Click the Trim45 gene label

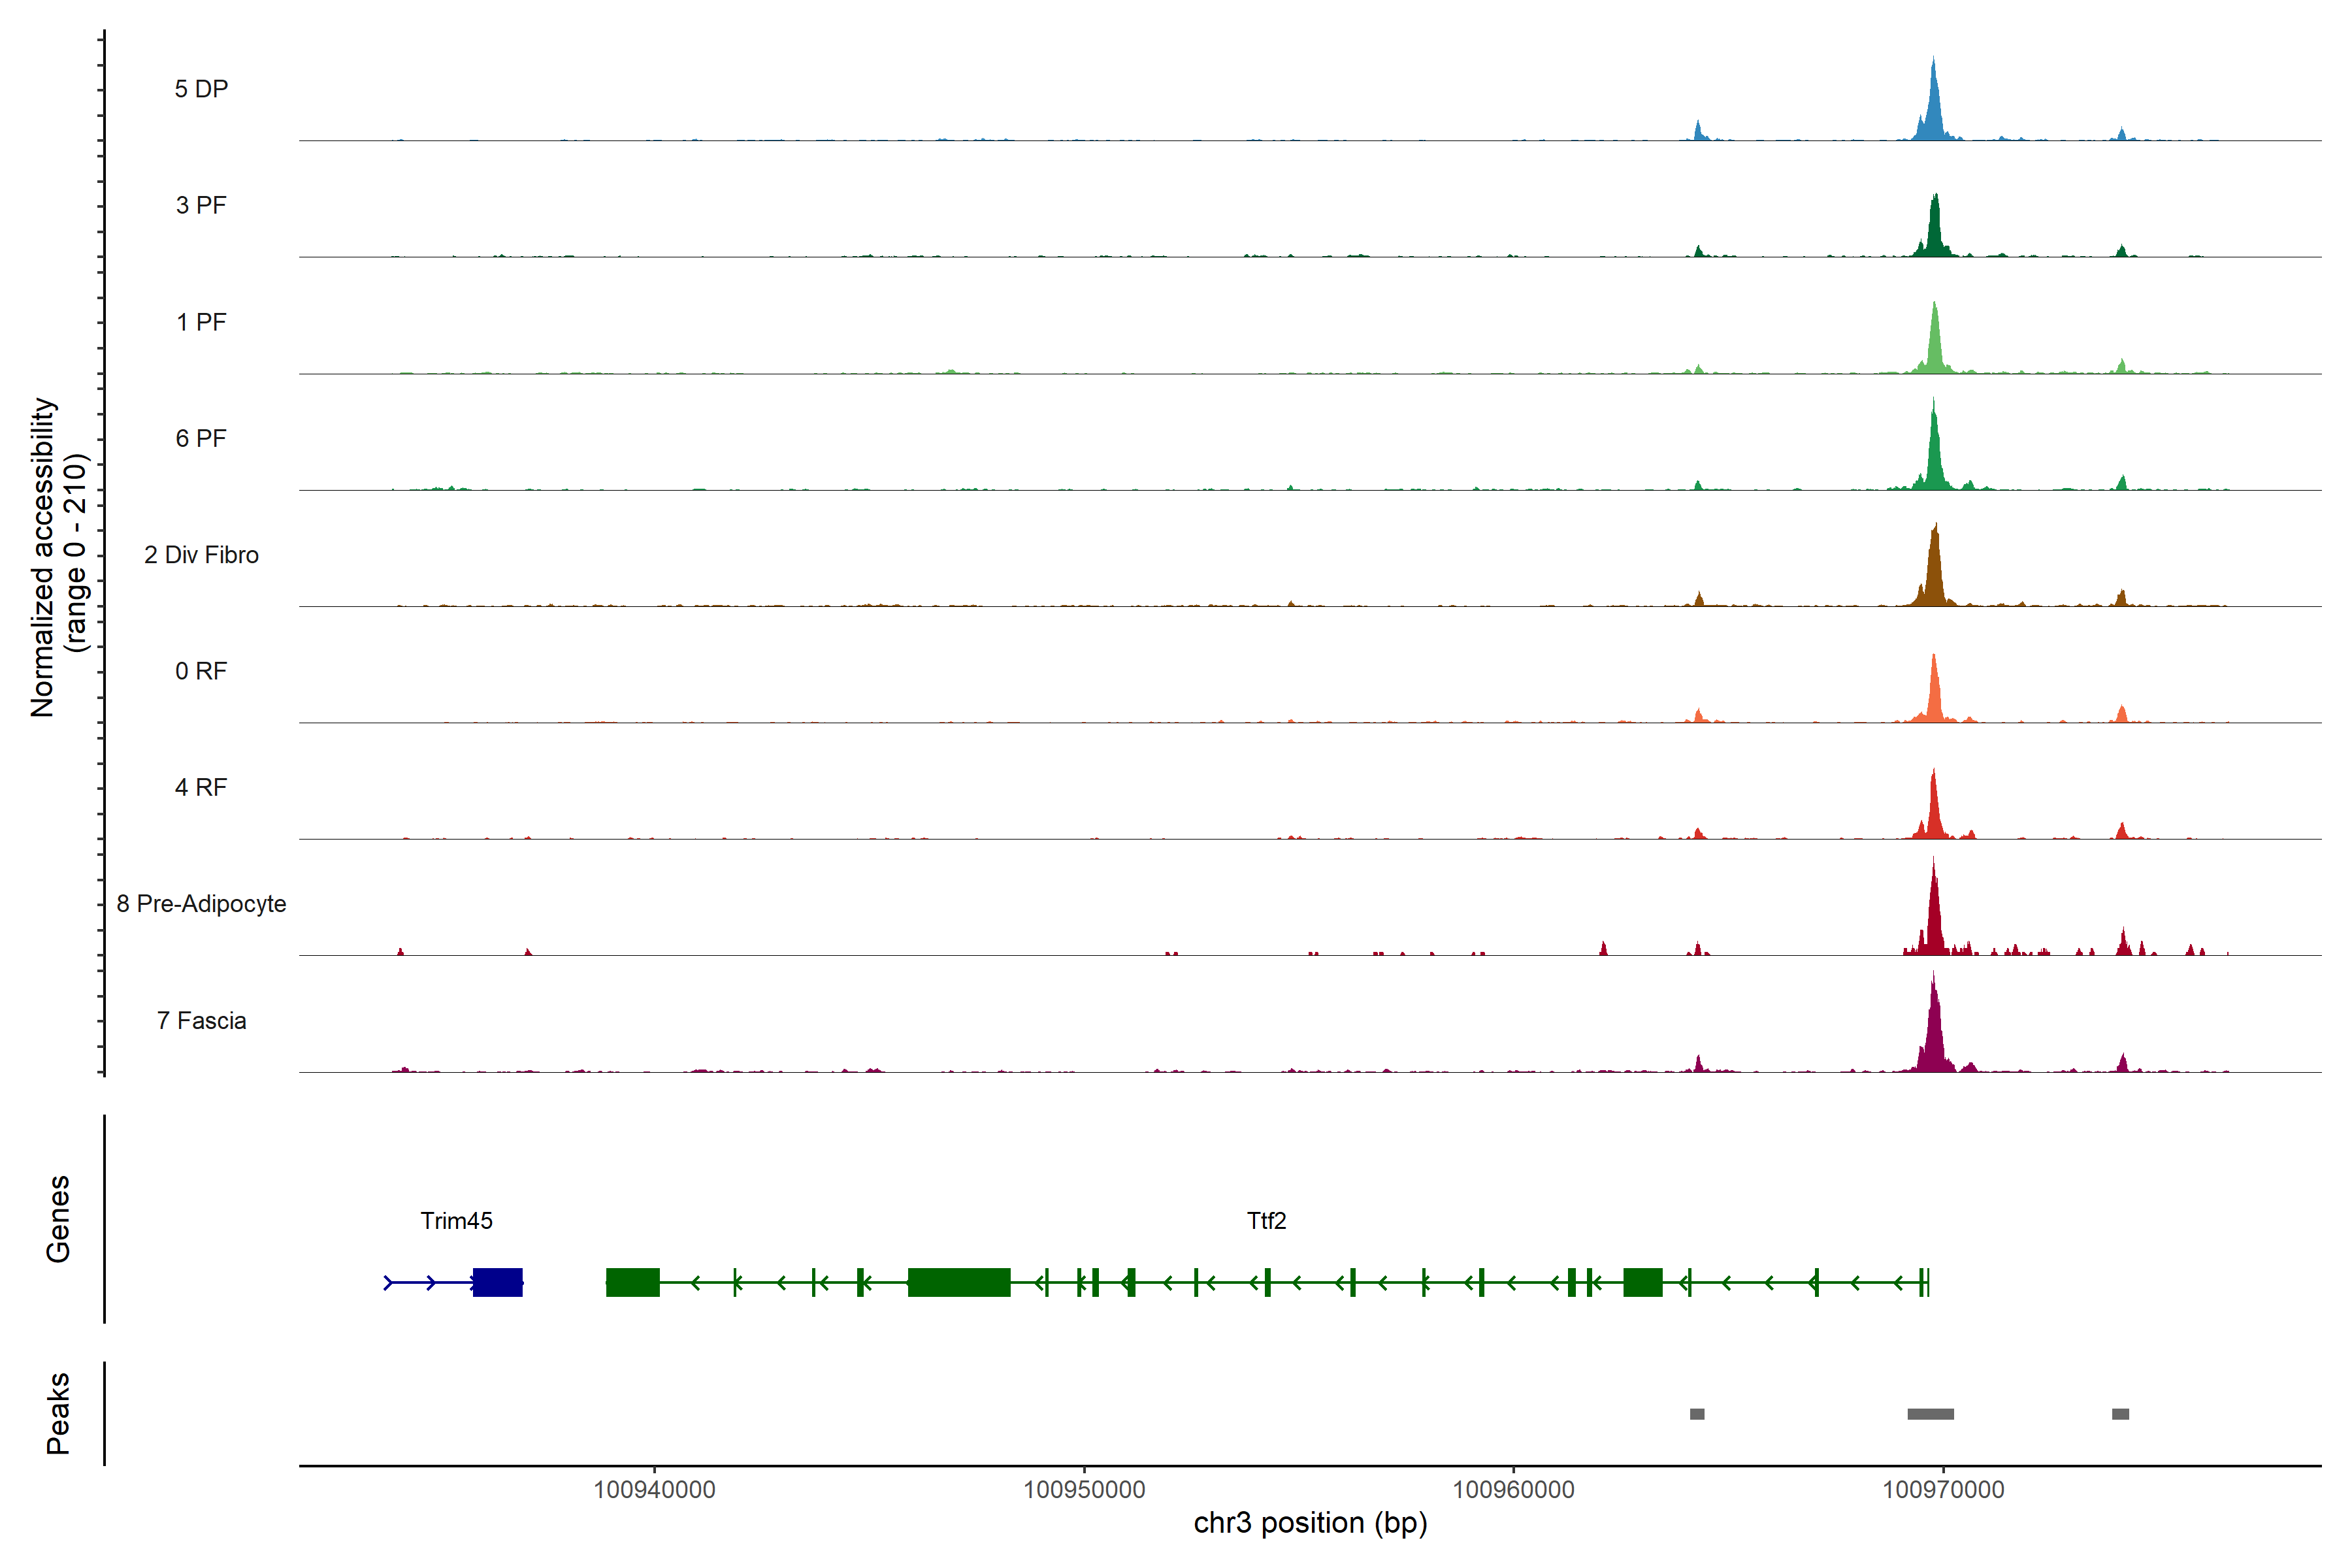(456, 1220)
